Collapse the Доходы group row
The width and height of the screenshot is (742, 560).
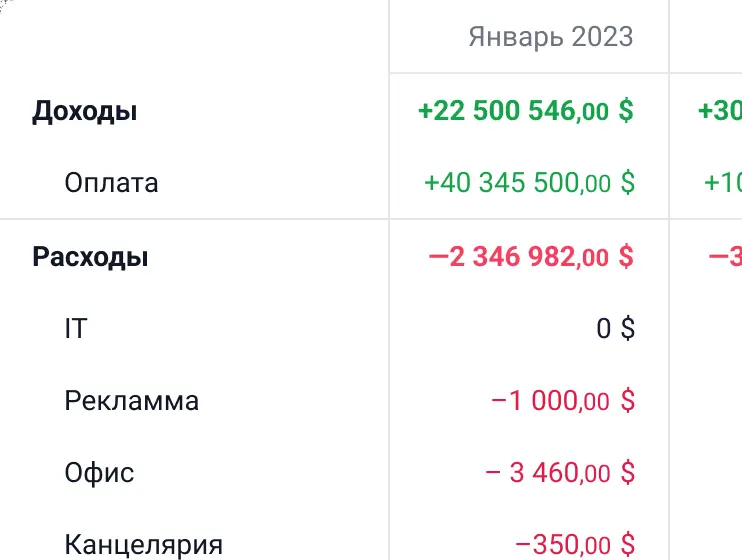pyautogui.click(x=85, y=111)
